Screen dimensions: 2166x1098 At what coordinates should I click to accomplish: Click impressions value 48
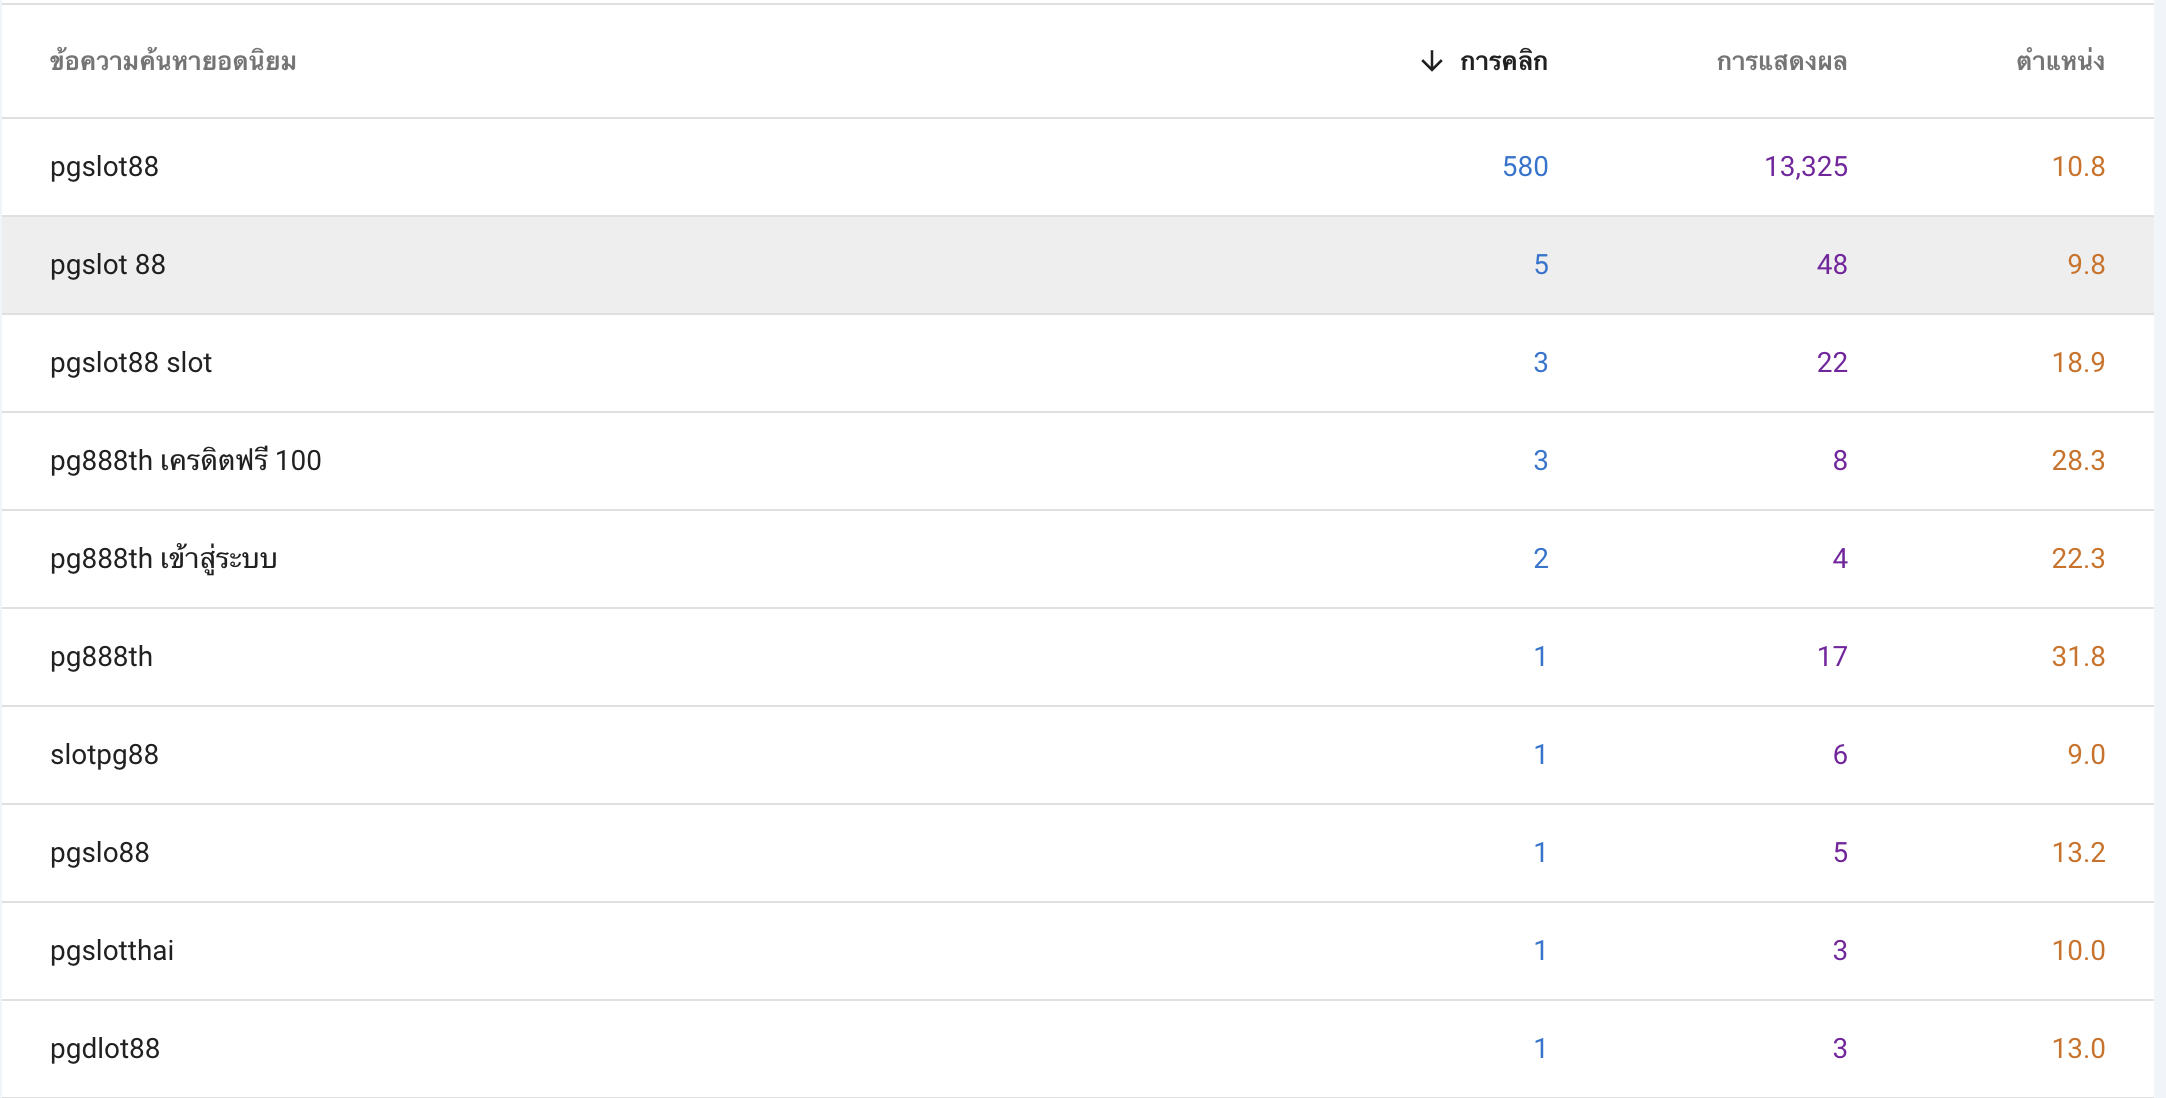click(x=1832, y=265)
